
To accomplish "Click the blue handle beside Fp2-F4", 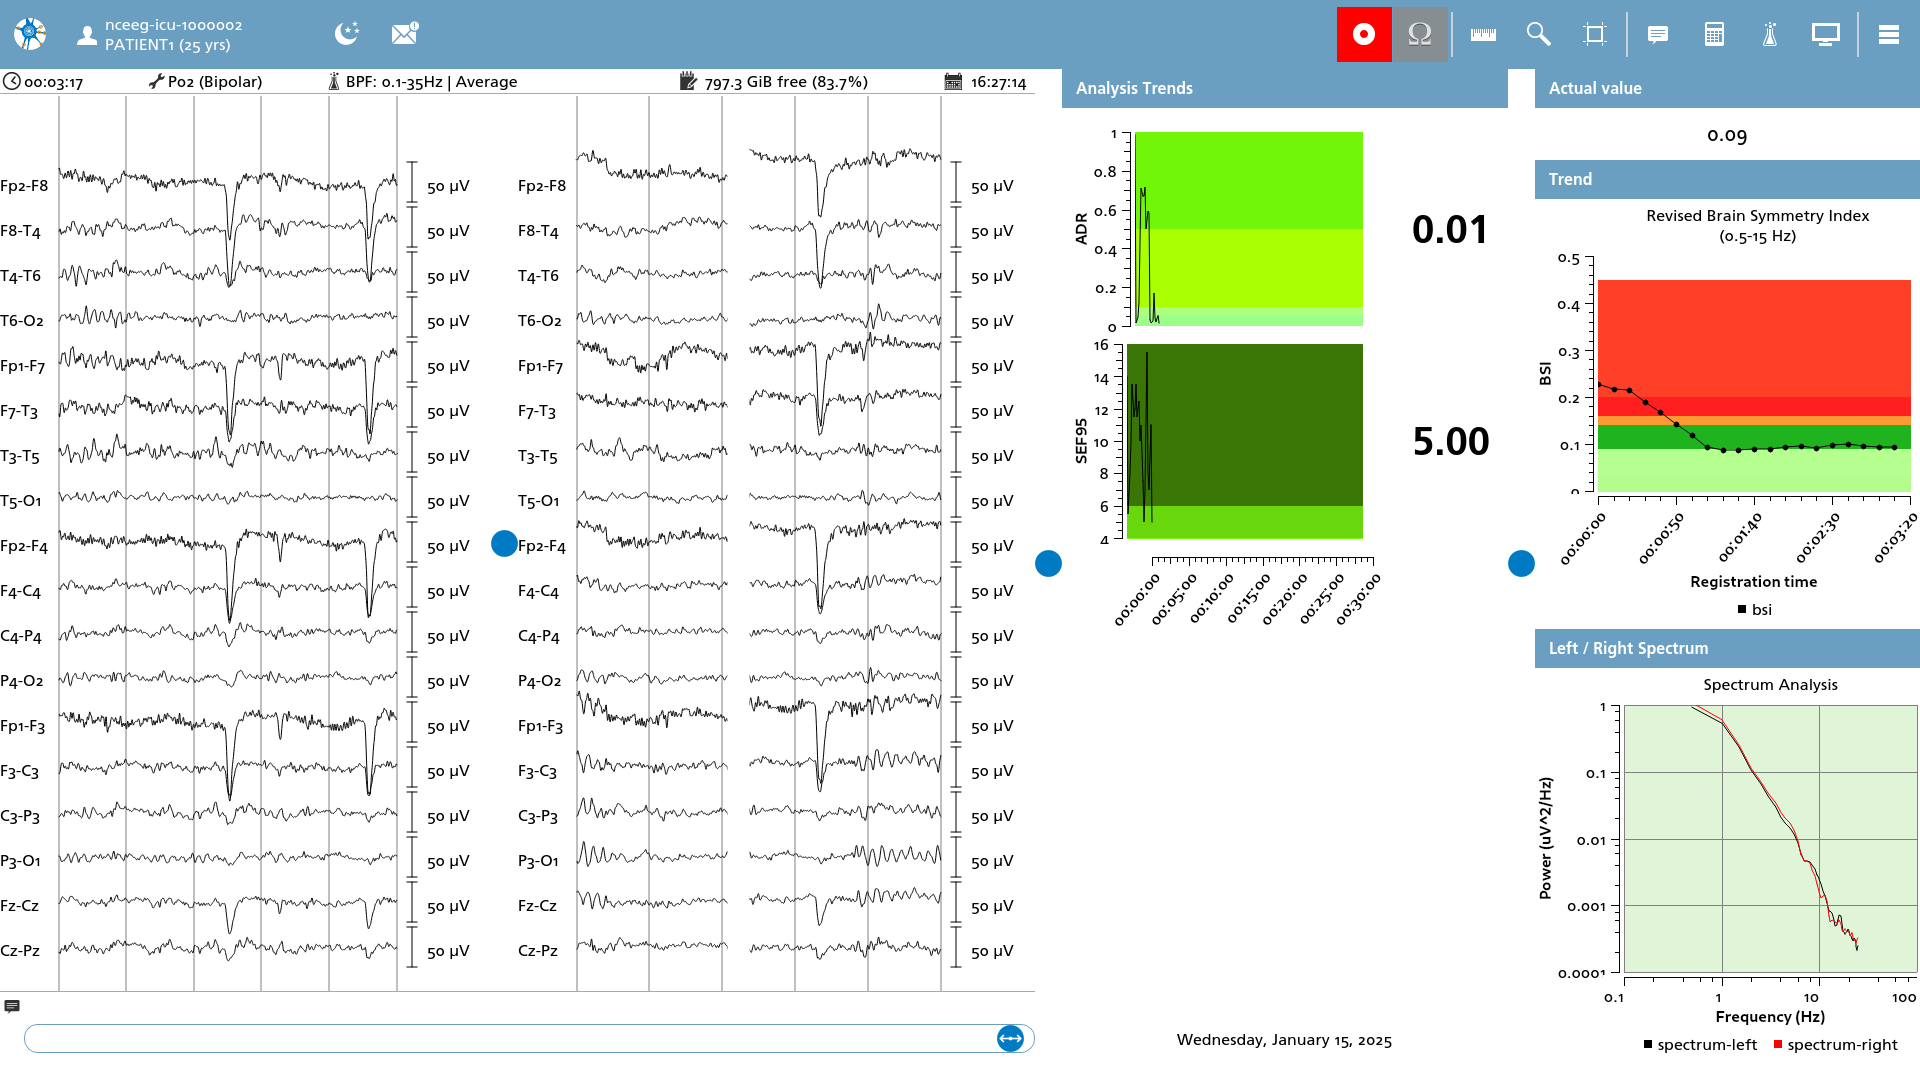I will pos(504,544).
